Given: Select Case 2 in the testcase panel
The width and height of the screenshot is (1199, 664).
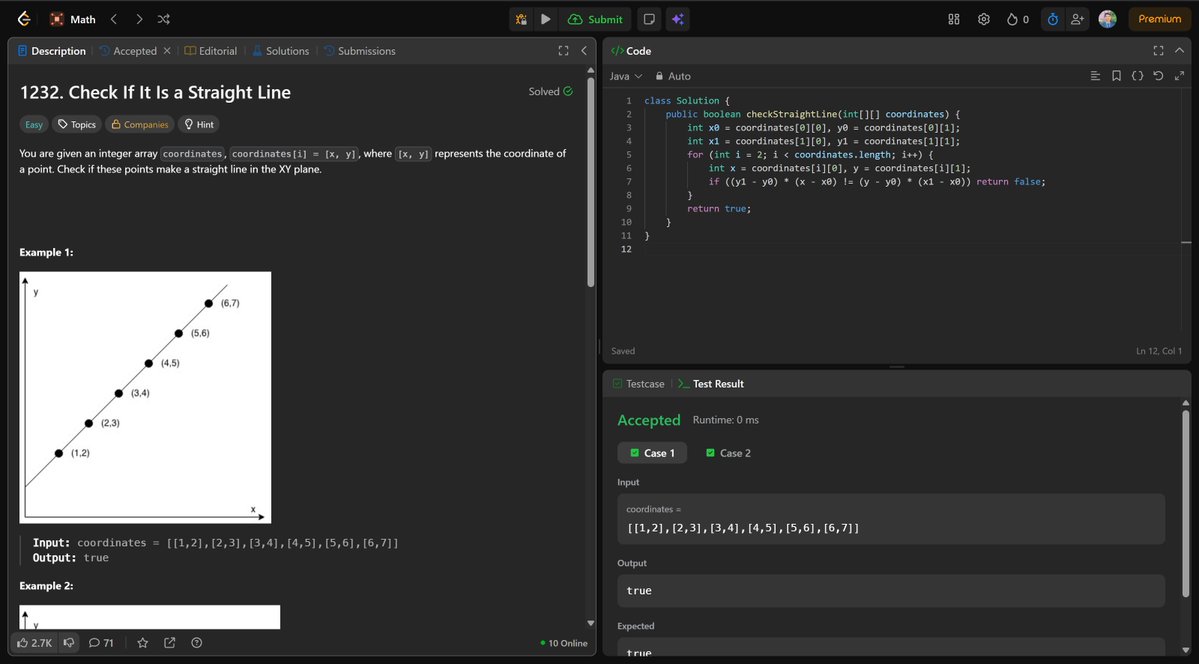Looking at the screenshot, I should pyautogui.click(x=728, y=452).
